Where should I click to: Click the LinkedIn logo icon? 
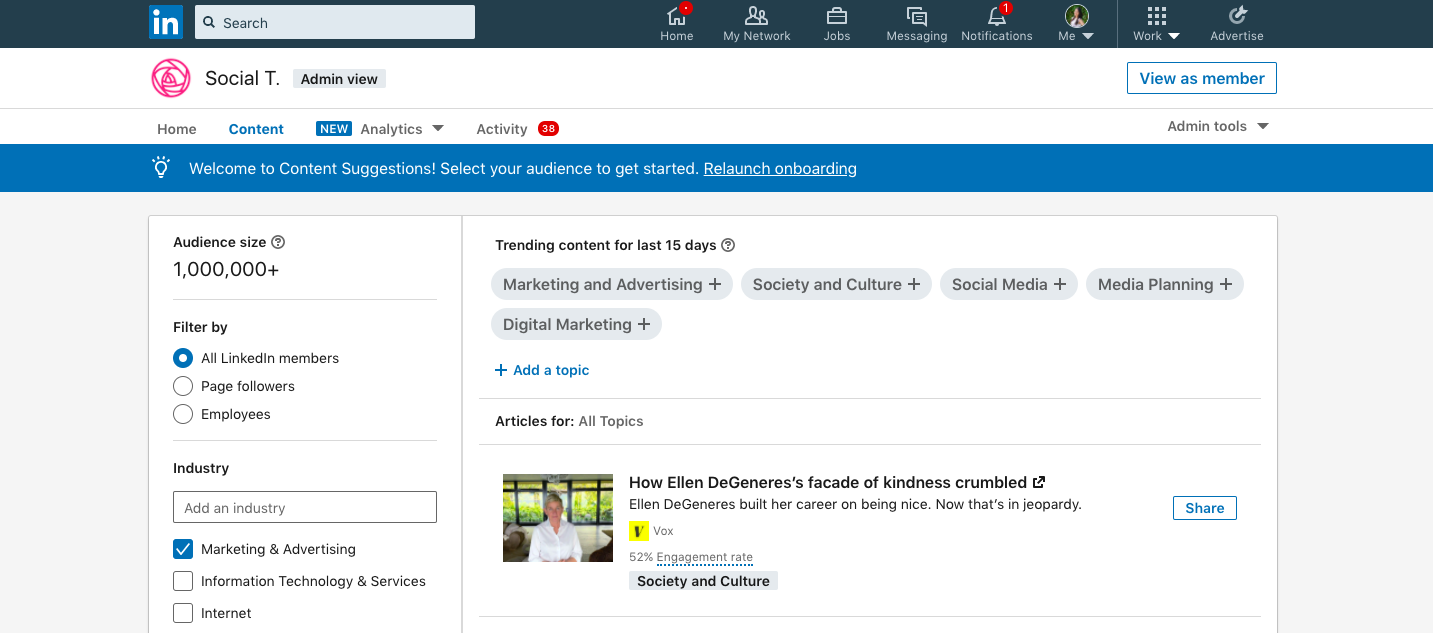pyautogui.click(x=165, y=22)
